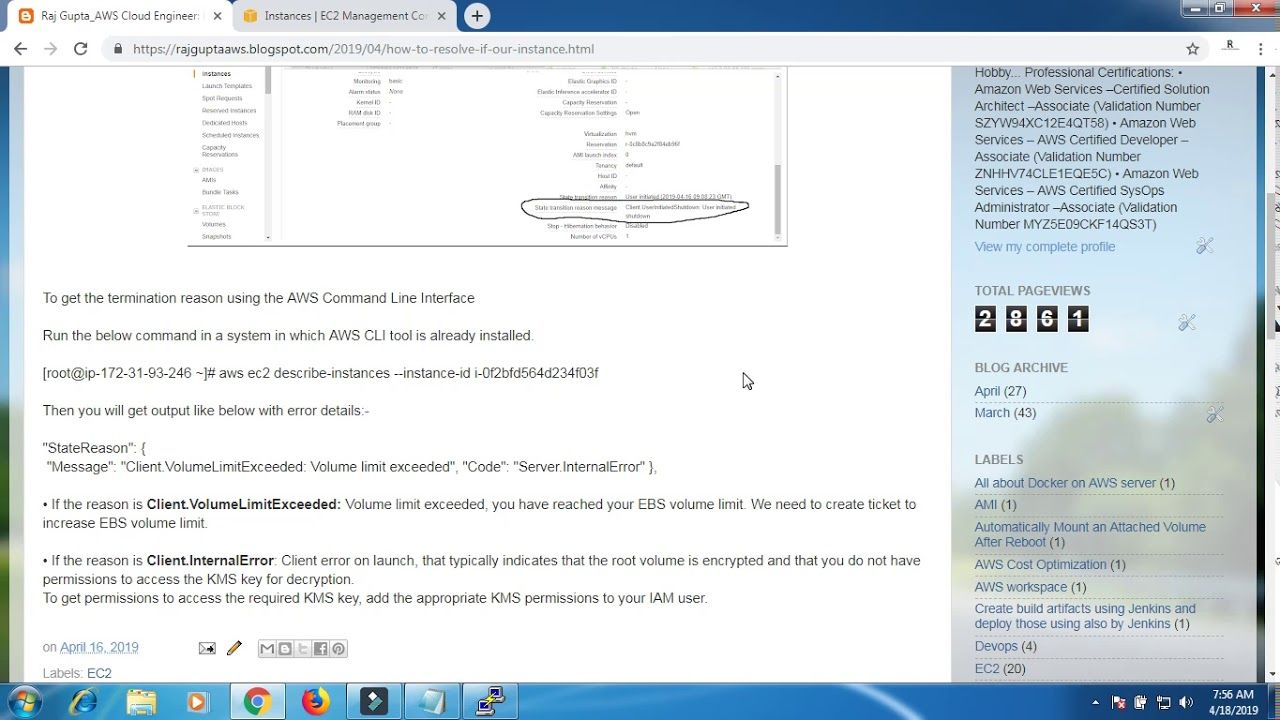This screenshot has width=1280, height=720.
Task: Share post via Gmail icon
Action: (267, 648)
